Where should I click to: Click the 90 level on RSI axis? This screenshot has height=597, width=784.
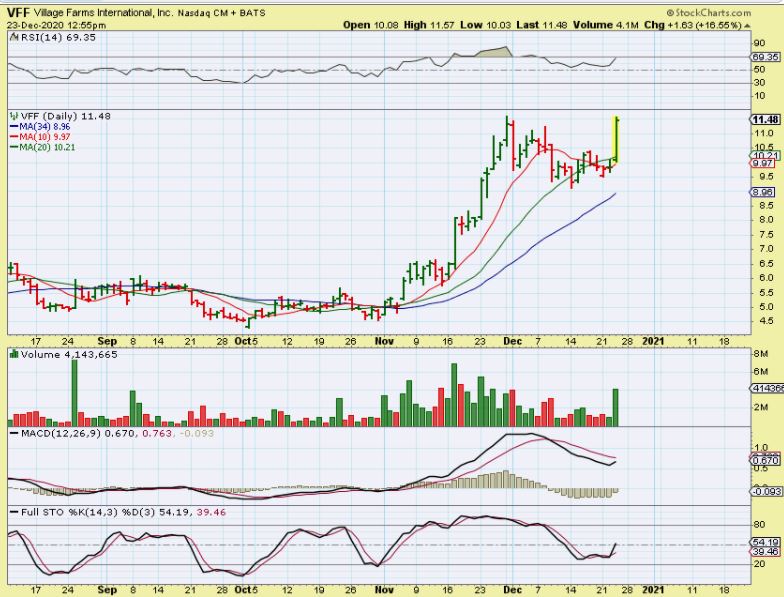(x=759, y=44)
